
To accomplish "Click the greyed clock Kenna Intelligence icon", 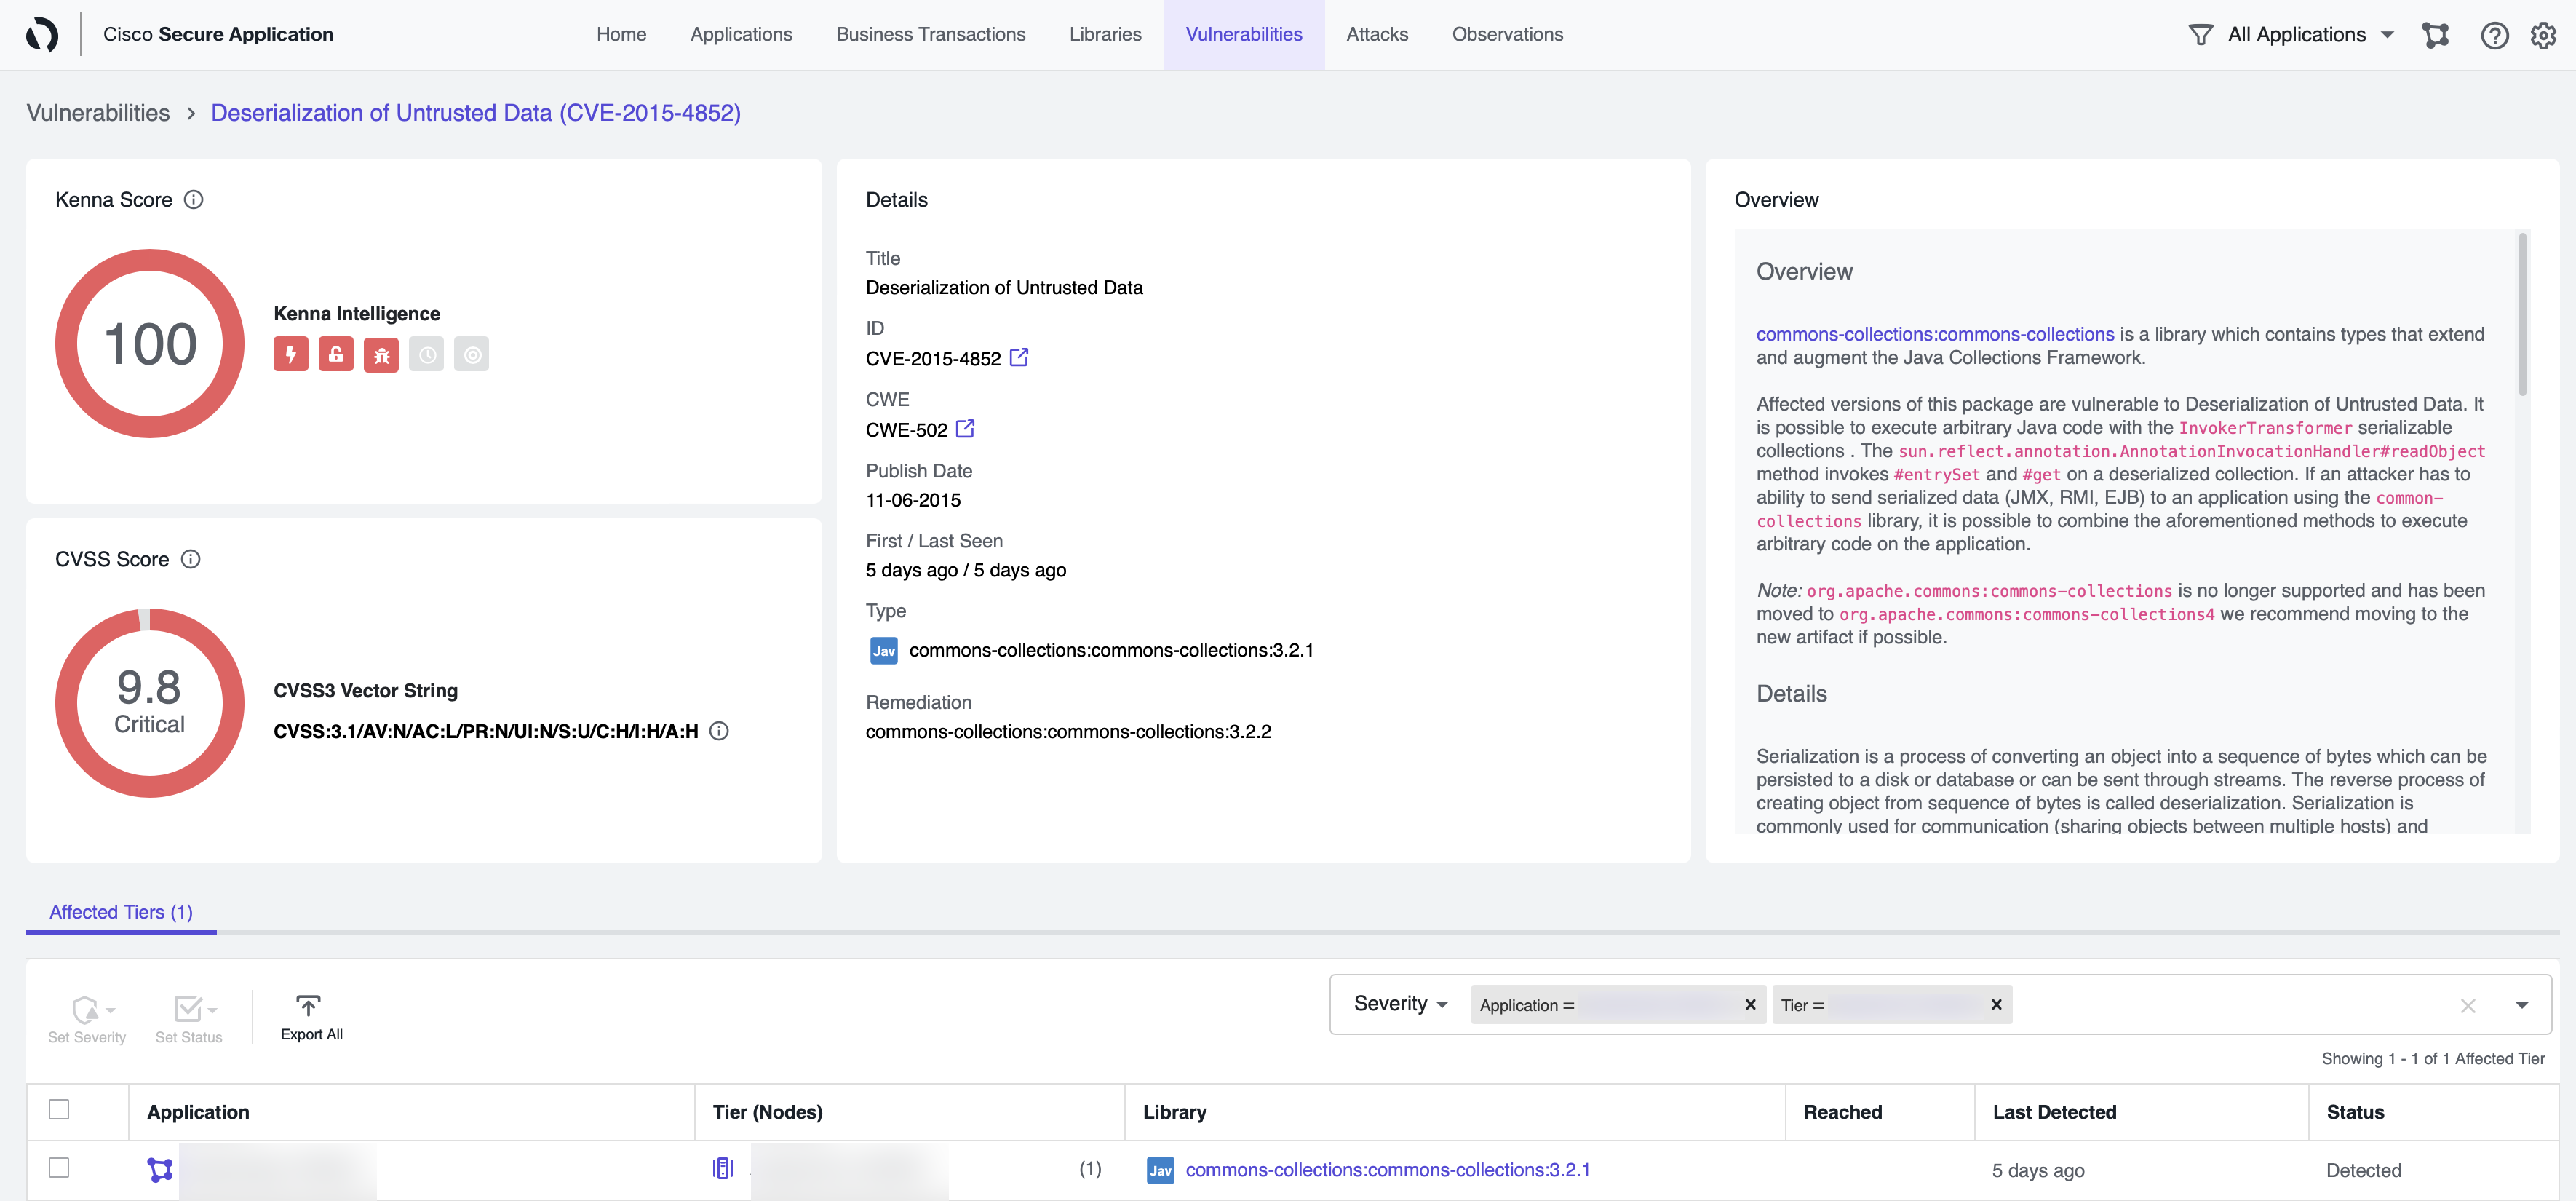I will pyautogui.click(x=426, y=354).
